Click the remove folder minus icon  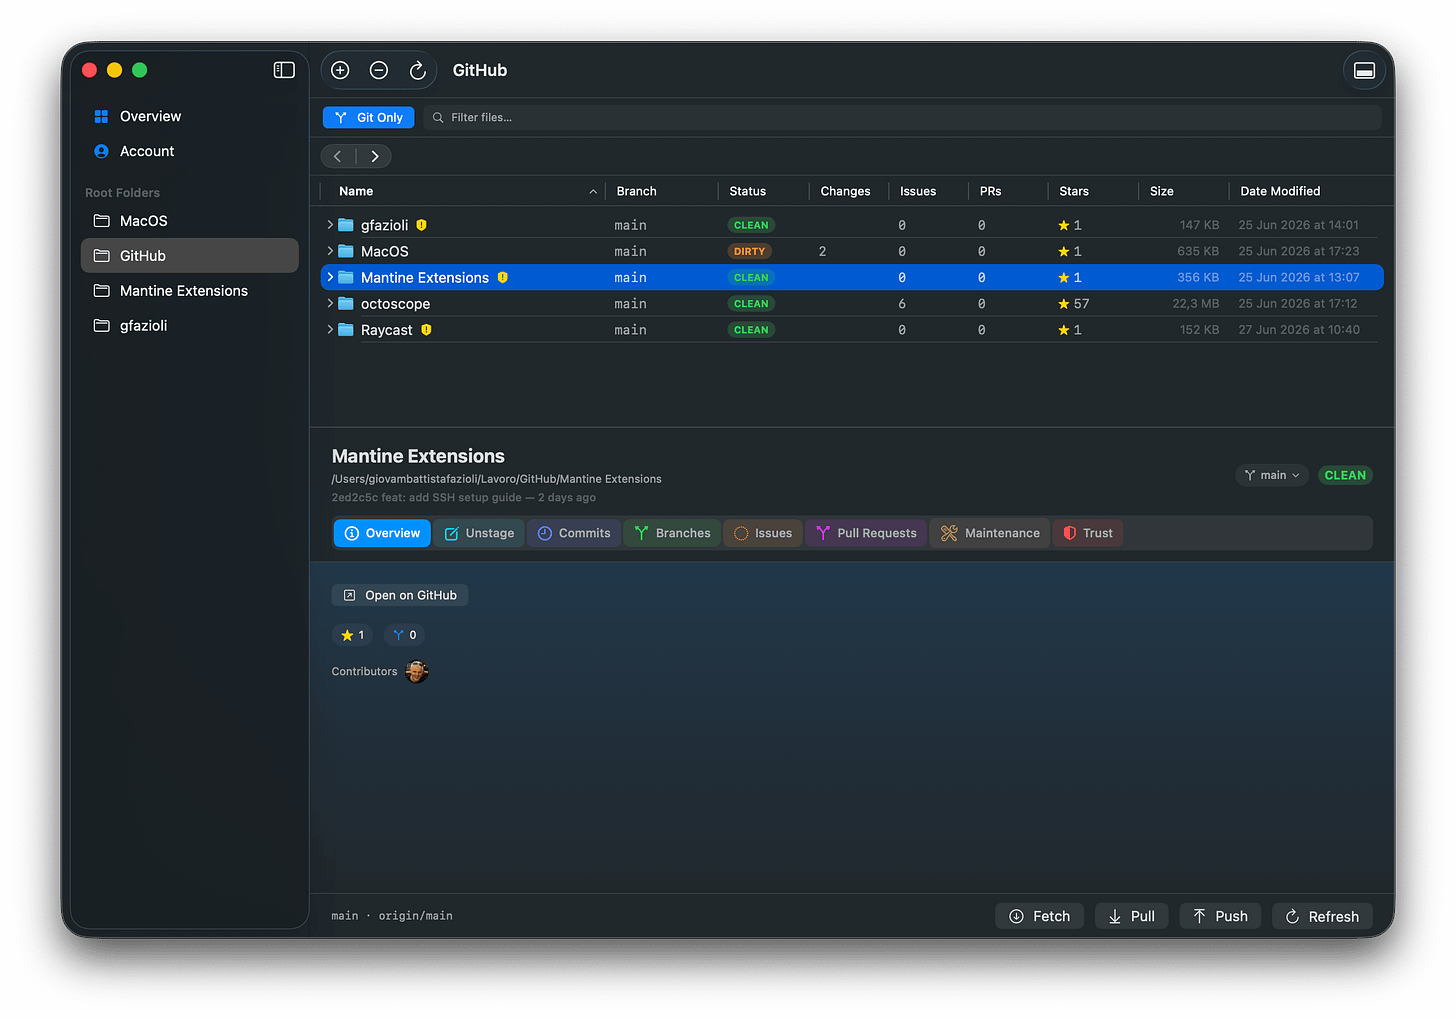pos(379,70)
